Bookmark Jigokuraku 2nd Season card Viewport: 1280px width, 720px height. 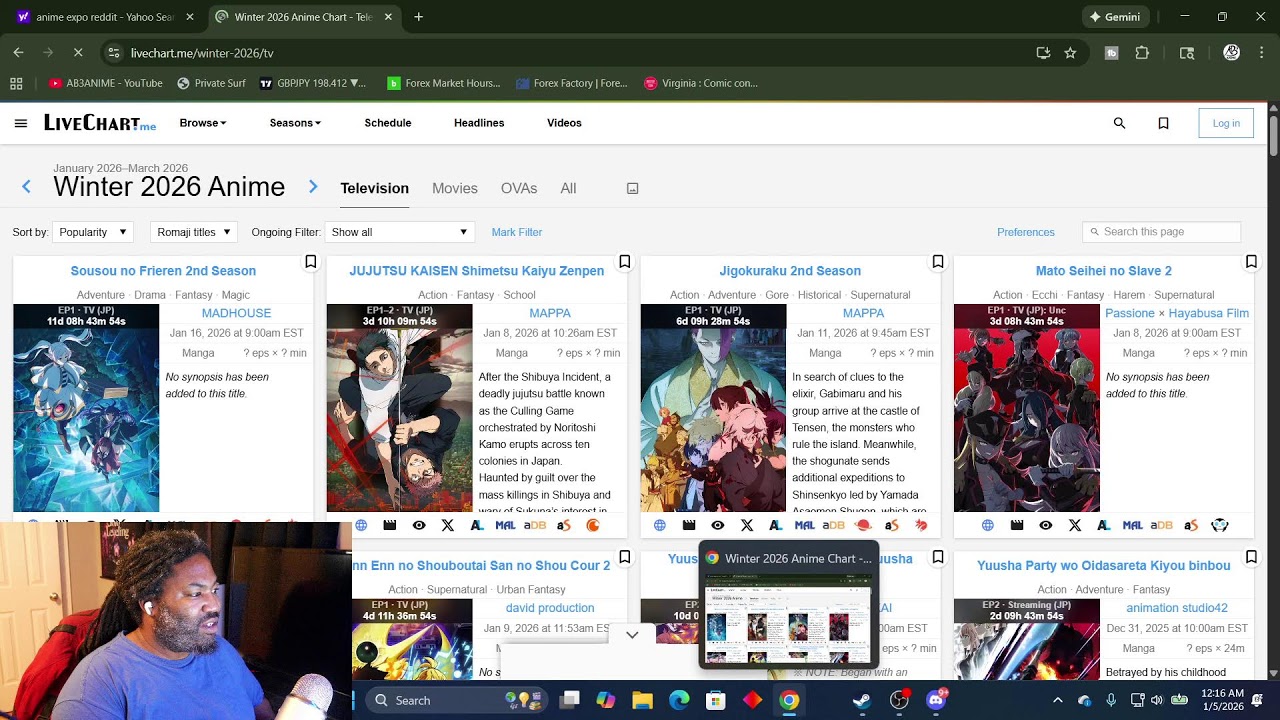click(x=938, y=262)
